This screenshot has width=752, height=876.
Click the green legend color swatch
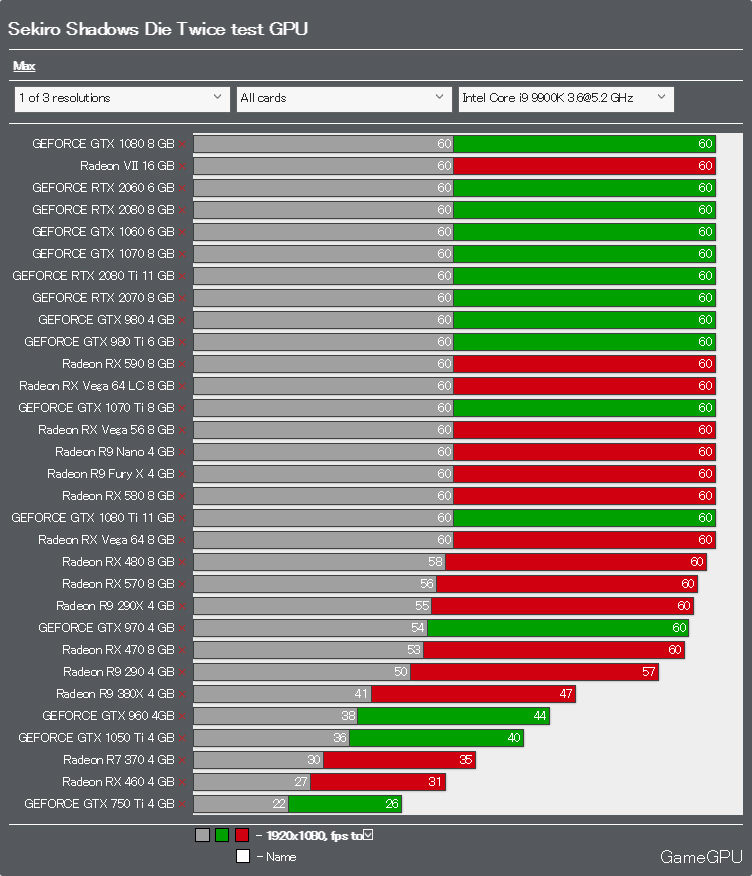click(222, 835)
